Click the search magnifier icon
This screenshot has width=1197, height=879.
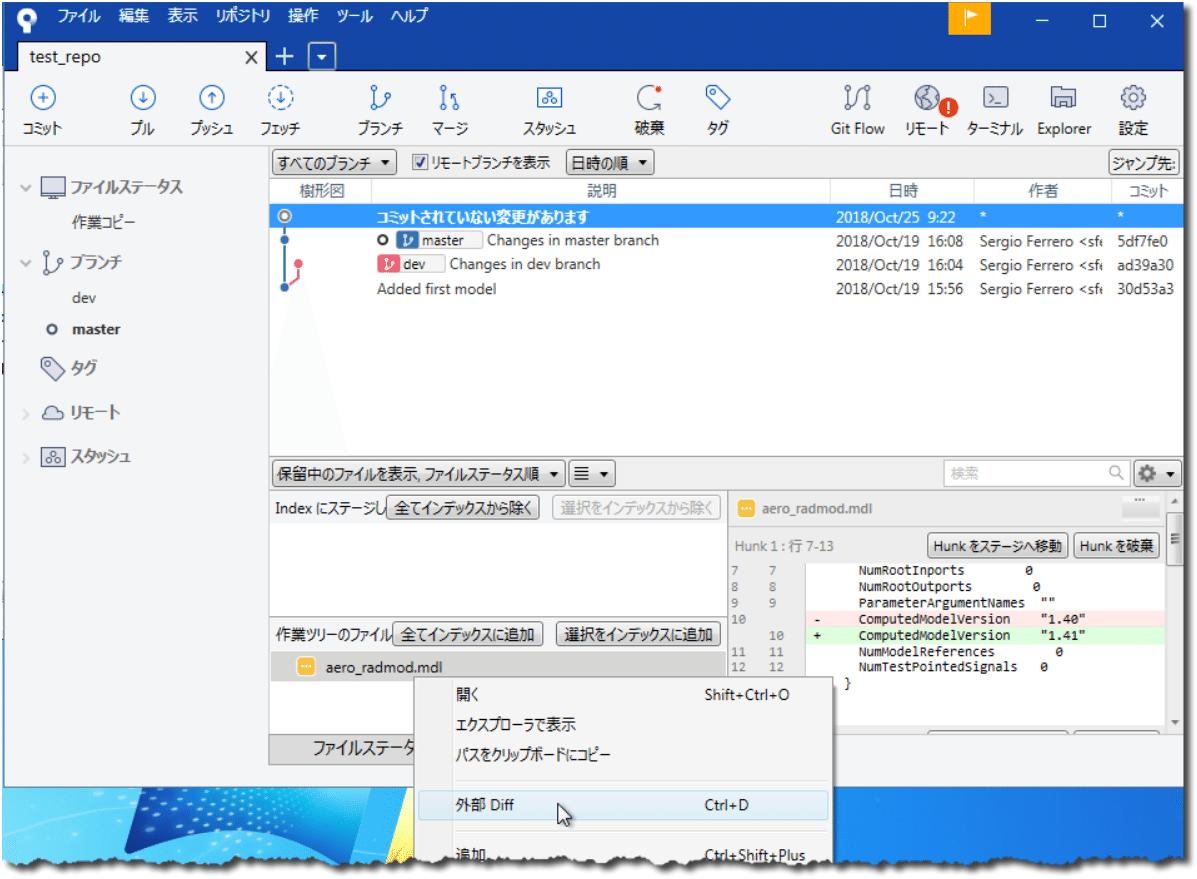1115,473
